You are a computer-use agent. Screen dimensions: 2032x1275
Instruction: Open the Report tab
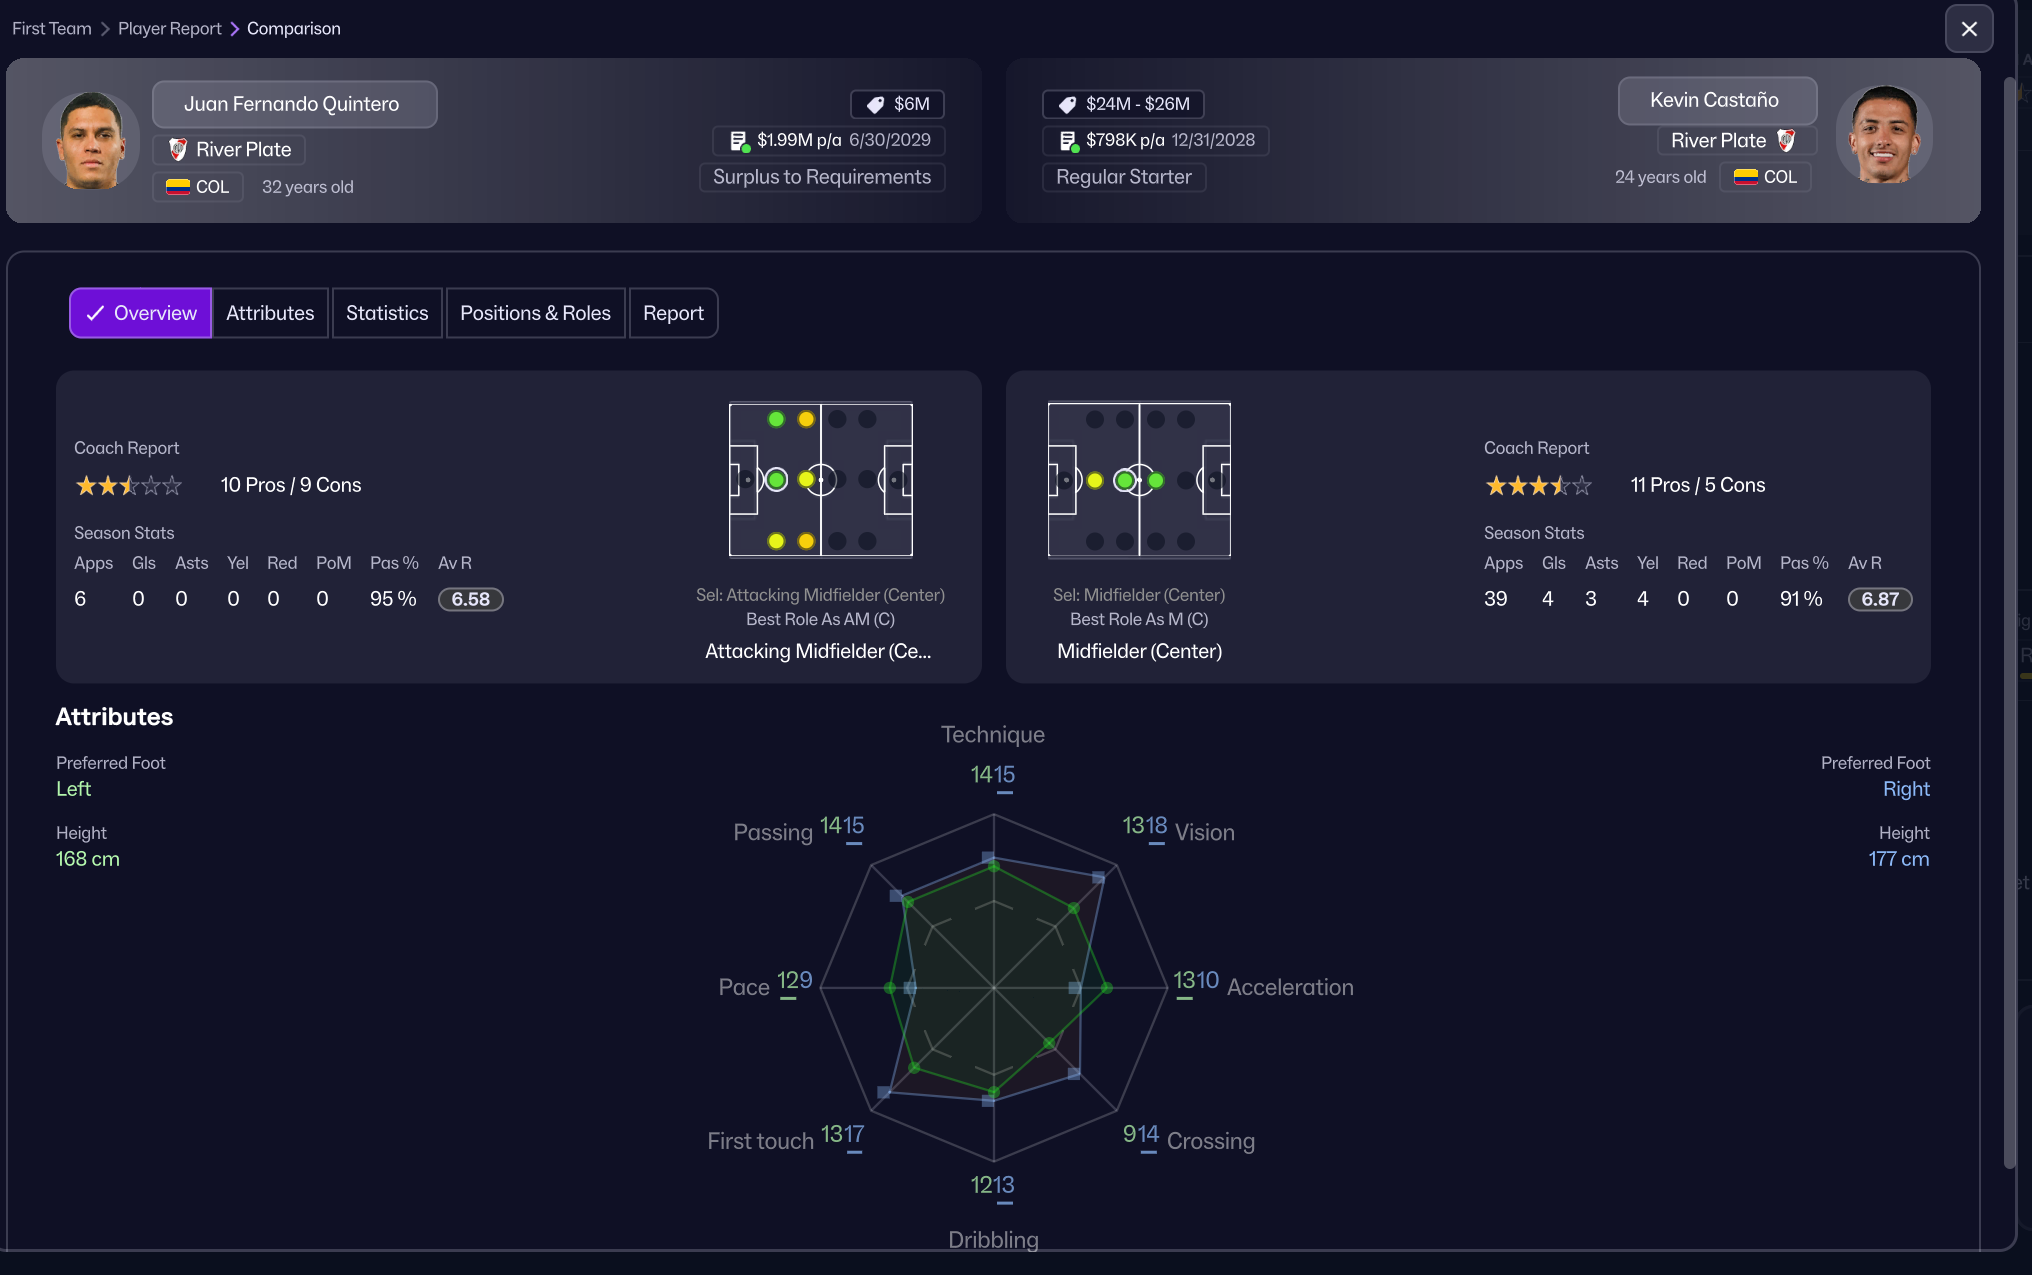(x=673, y=313)
